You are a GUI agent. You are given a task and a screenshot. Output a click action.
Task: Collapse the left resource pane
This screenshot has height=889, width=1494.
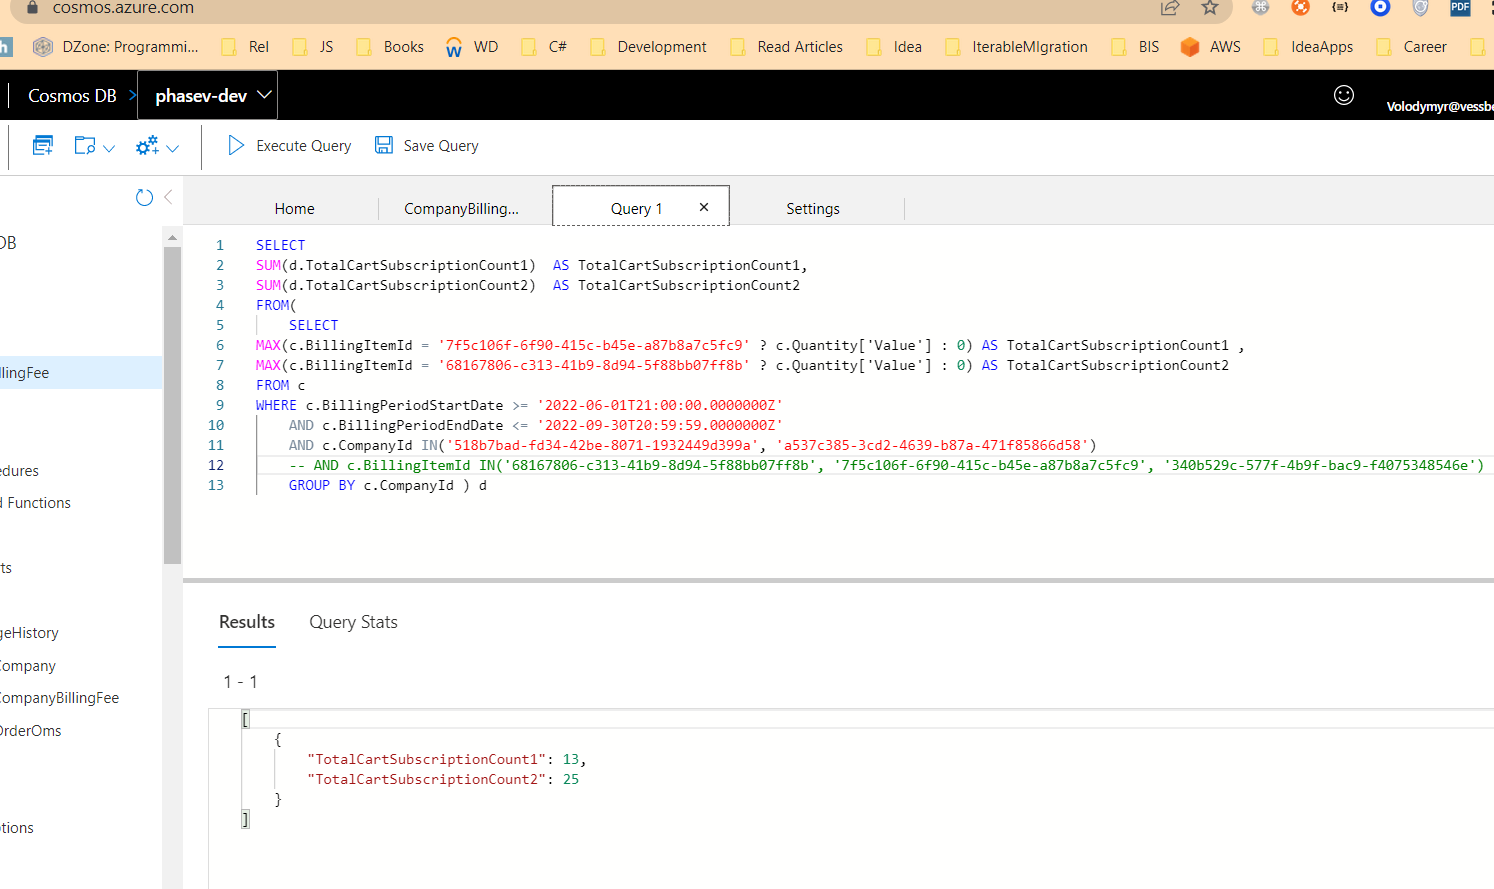point(168,197)
